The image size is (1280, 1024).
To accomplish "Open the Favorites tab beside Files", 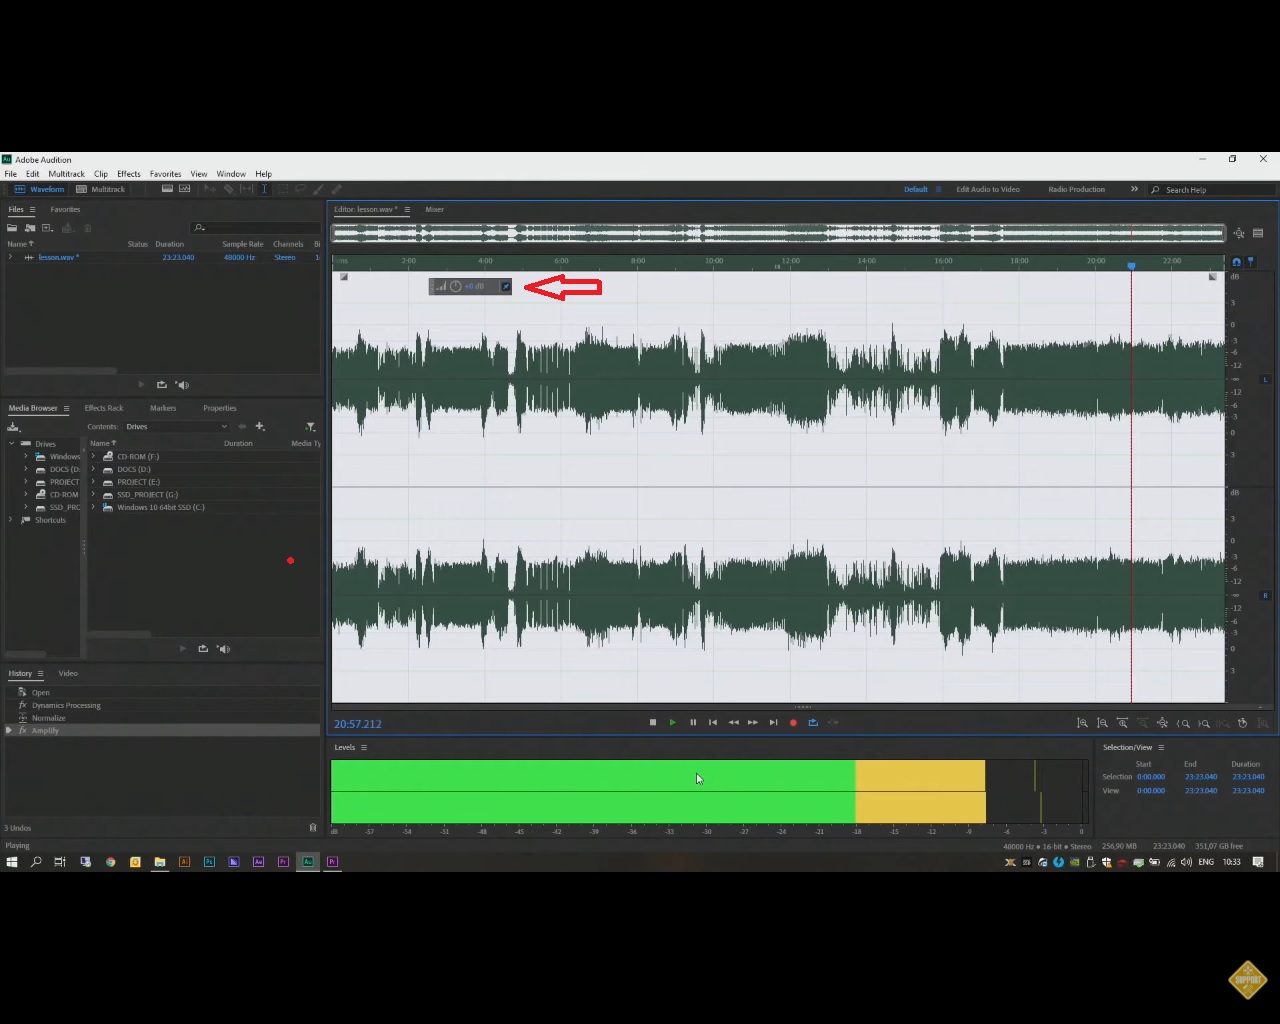I will 65,210.
